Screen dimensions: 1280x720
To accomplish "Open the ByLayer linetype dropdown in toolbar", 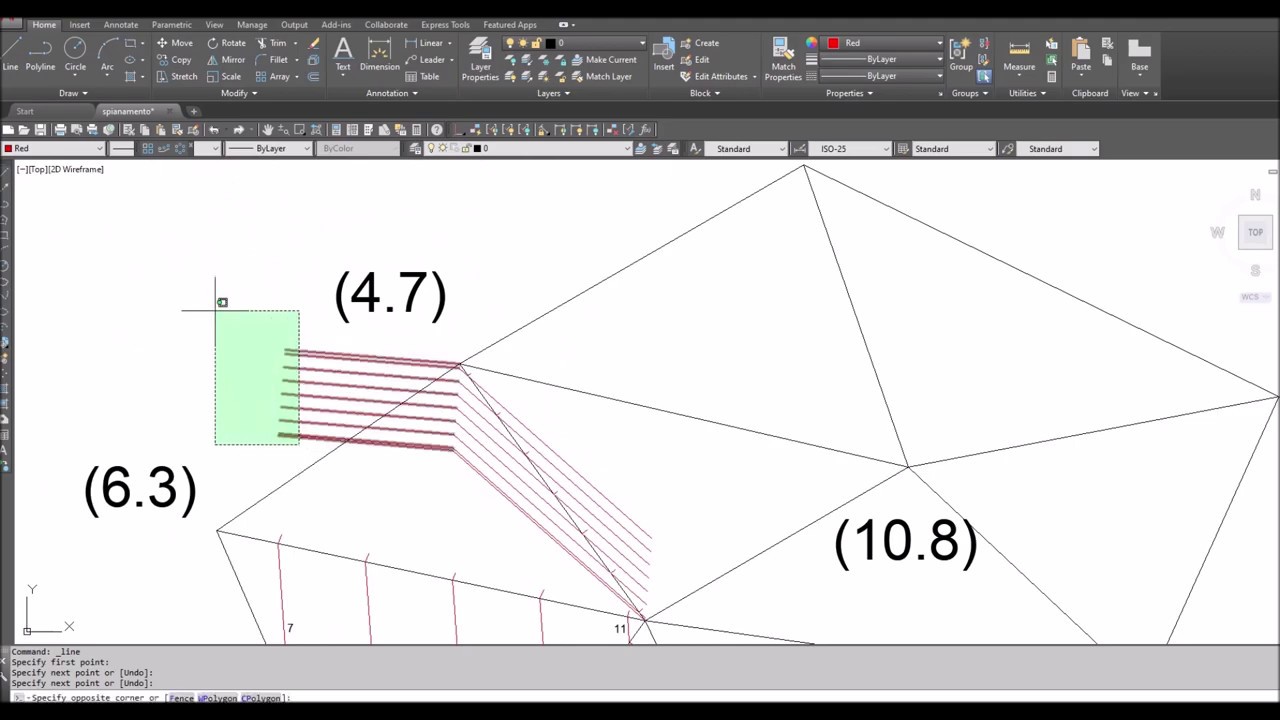I will (269, 148).
